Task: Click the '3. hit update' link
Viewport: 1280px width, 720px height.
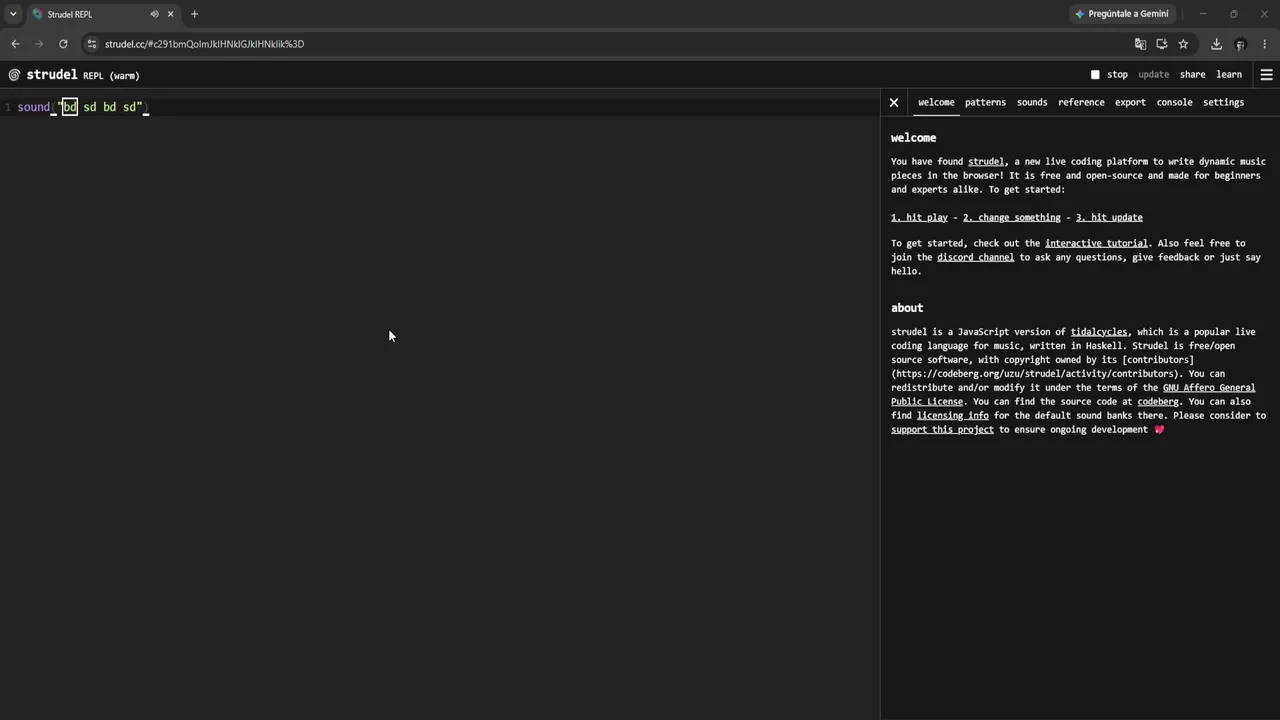Action: point(1109,217)
